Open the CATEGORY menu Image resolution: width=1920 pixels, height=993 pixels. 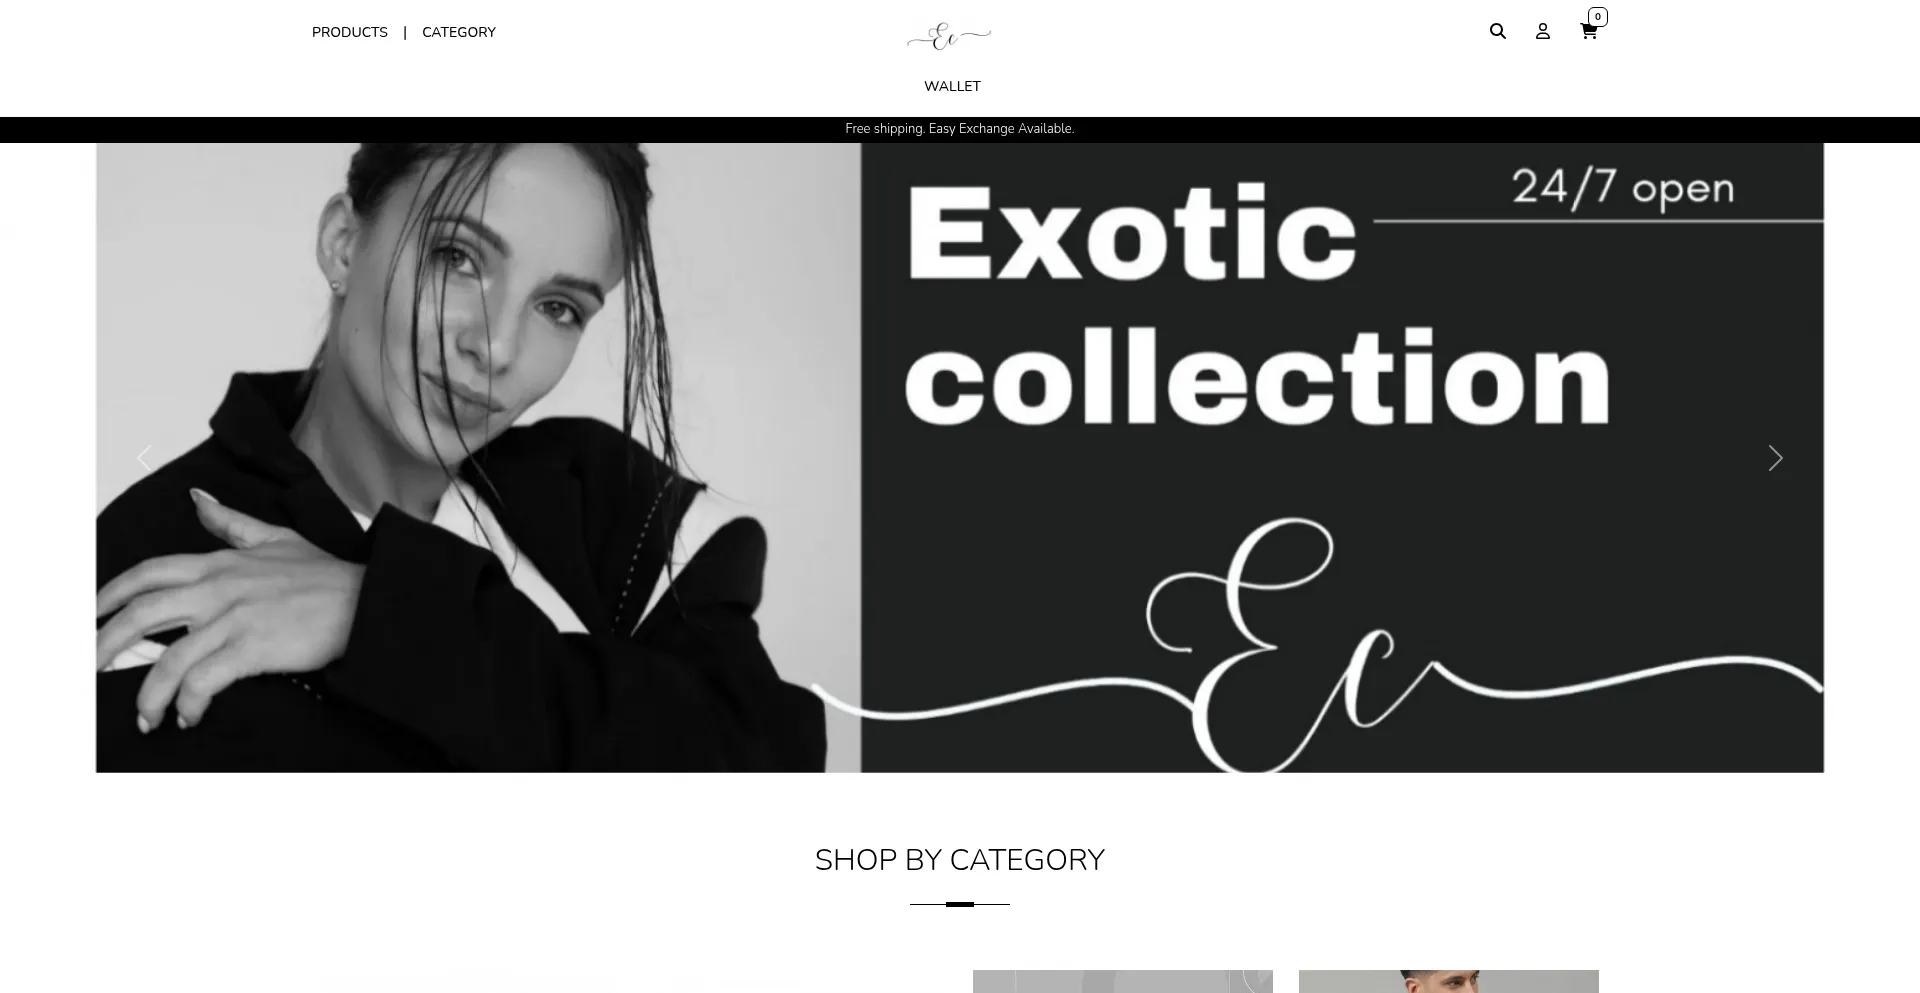tap(458, 32)
